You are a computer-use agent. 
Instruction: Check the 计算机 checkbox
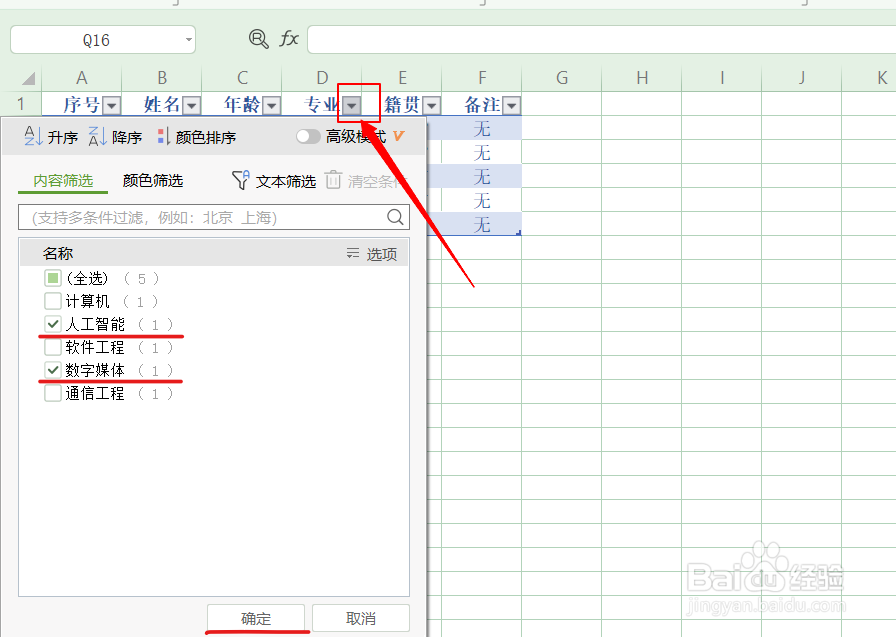tap(53, 301)
